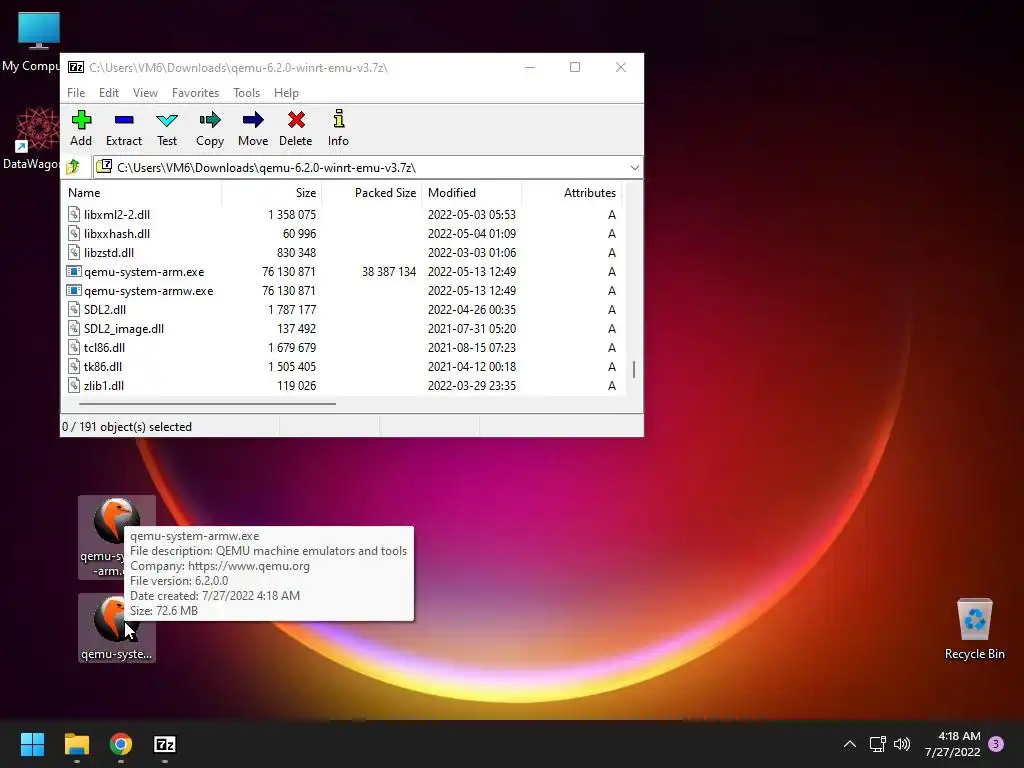Go up one folder level icon
Image resolution: width=1024 pixels, height=768 pixels.
[73, 167]
